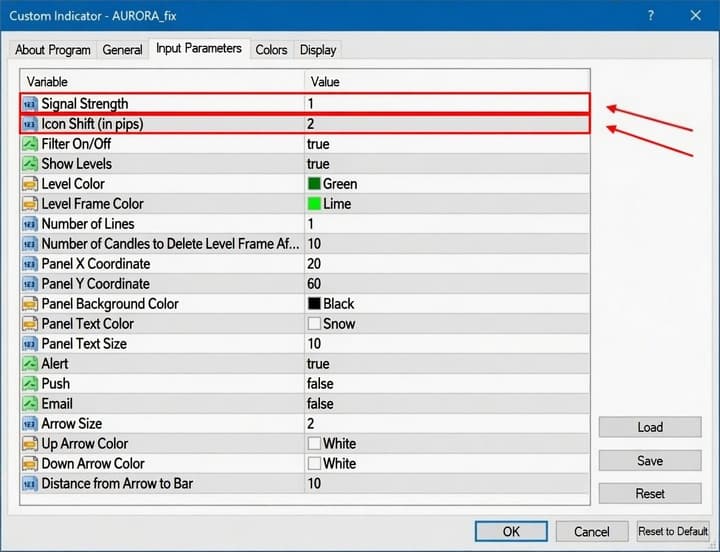
Task: Click the white swatch for Up Arrow Color
Action: point(314,444)
